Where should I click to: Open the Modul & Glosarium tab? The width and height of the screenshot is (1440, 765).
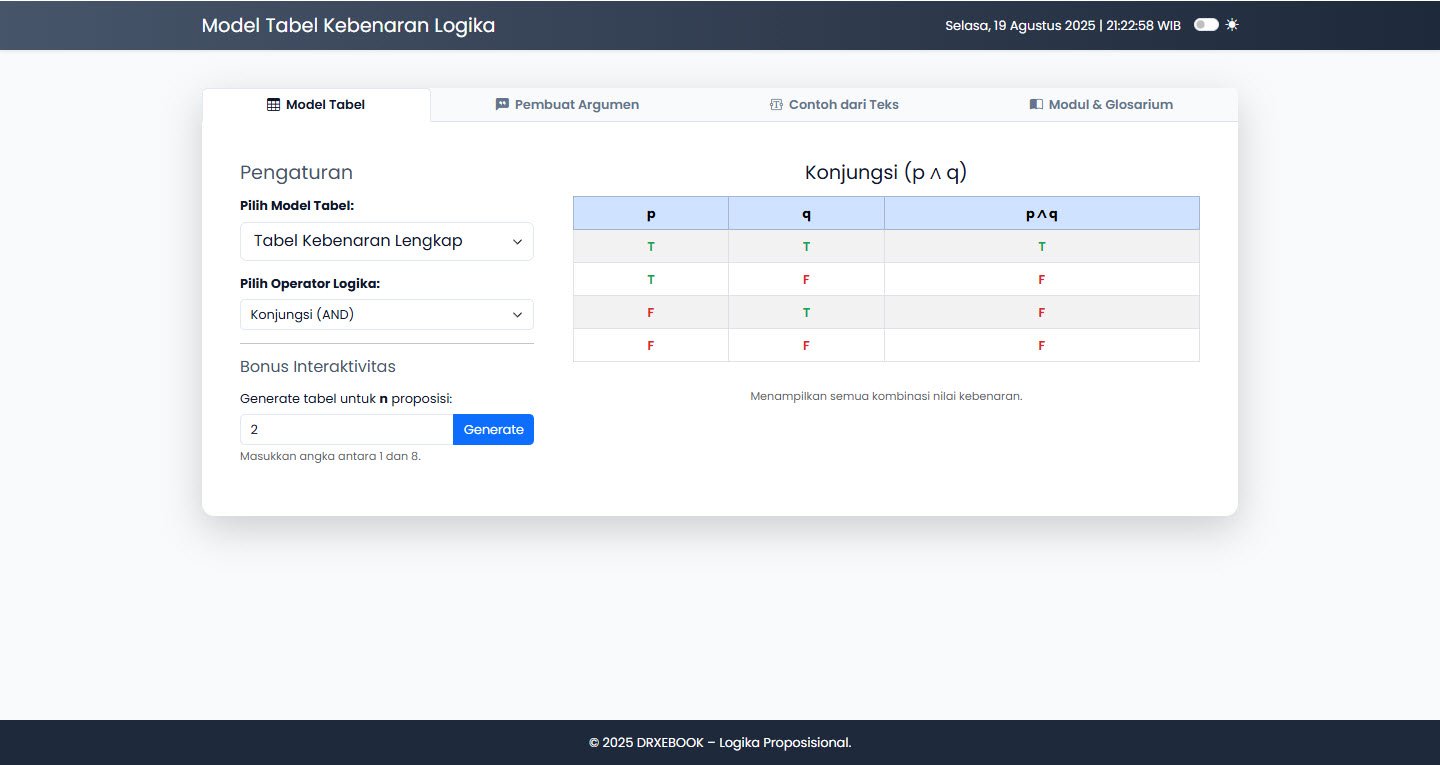coord(1101,105)
